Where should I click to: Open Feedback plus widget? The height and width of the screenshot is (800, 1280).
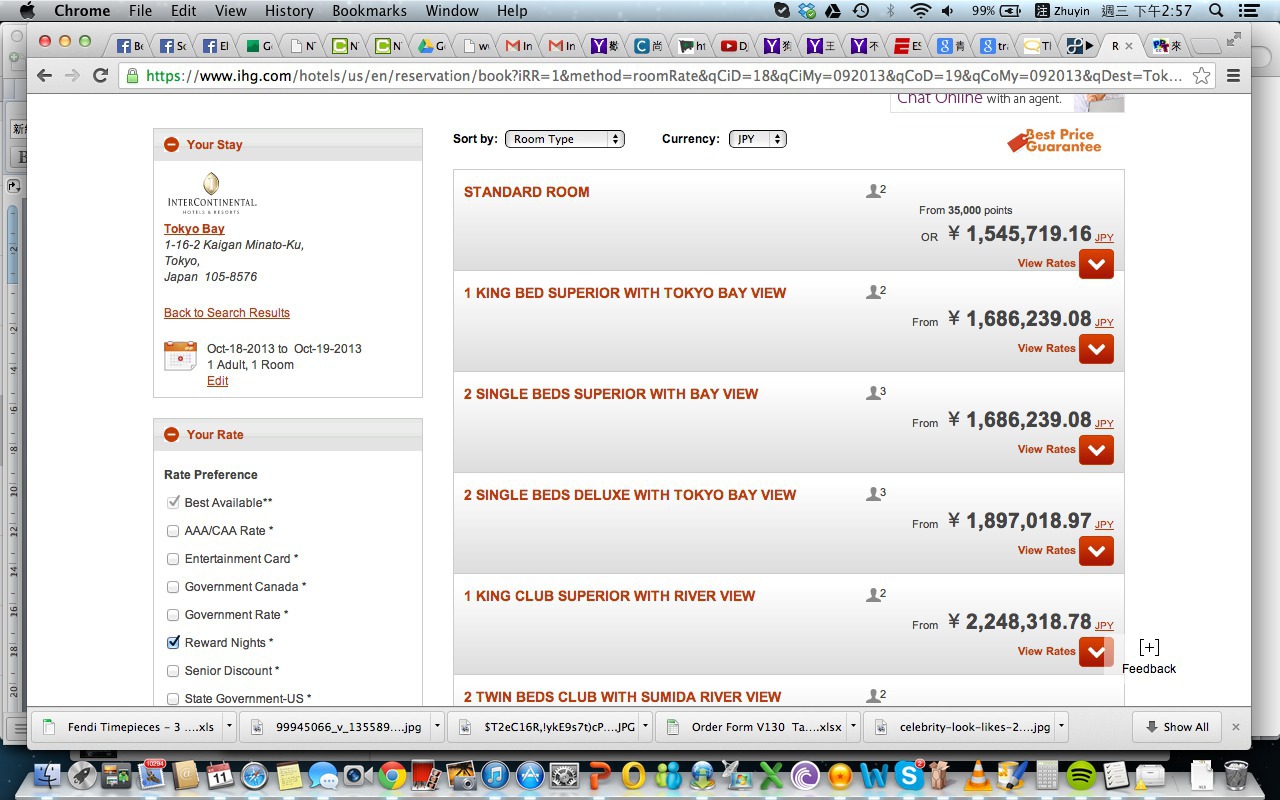(x=1149, y=657)
